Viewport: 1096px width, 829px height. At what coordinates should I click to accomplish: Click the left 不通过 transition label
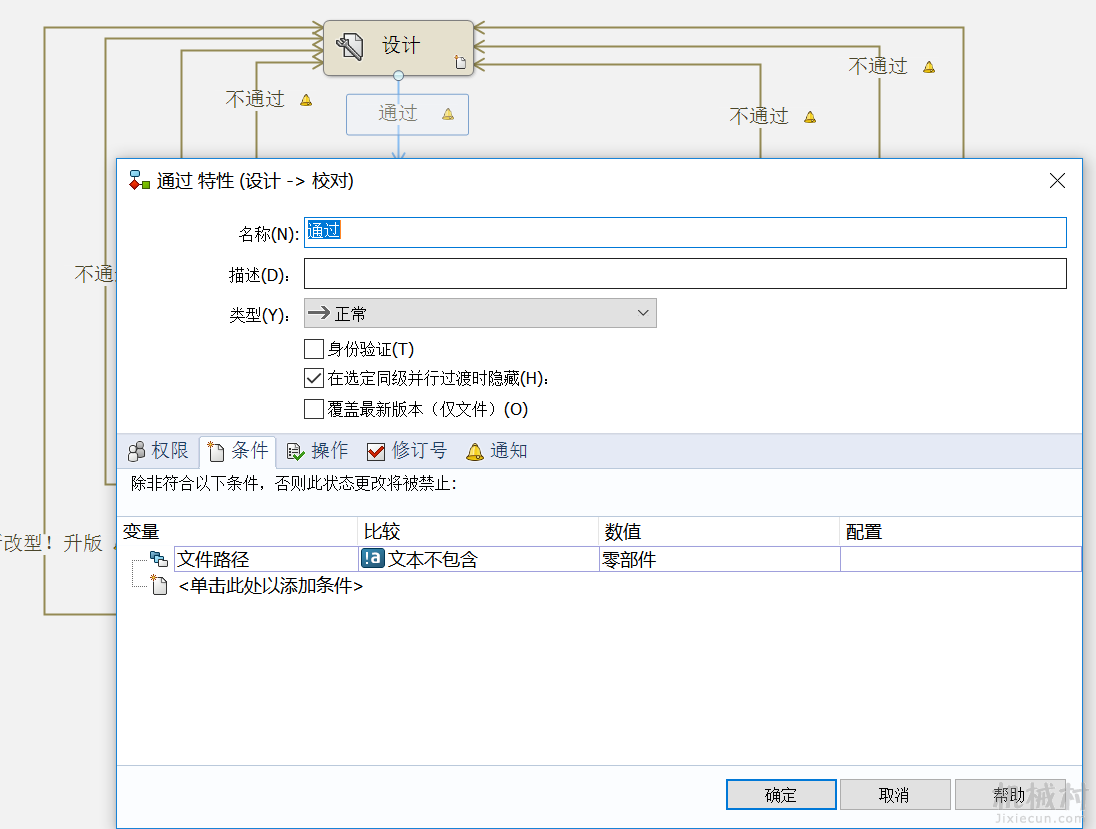[255, 99]
